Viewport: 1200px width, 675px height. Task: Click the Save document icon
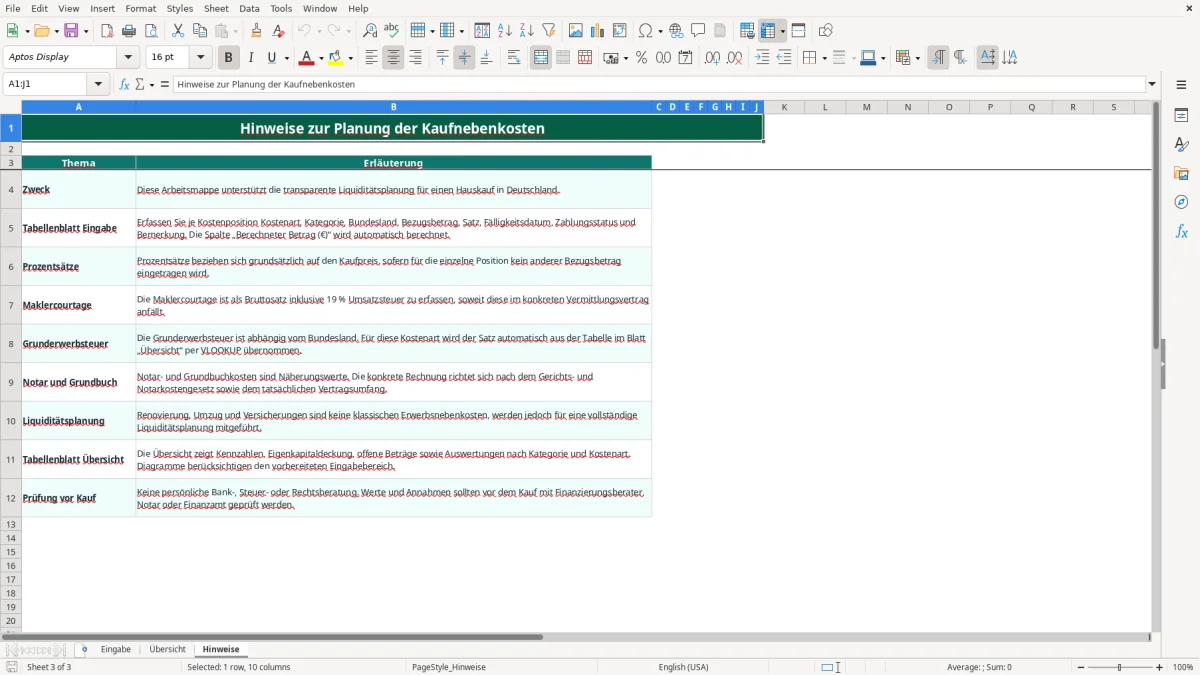click(71, 31)
